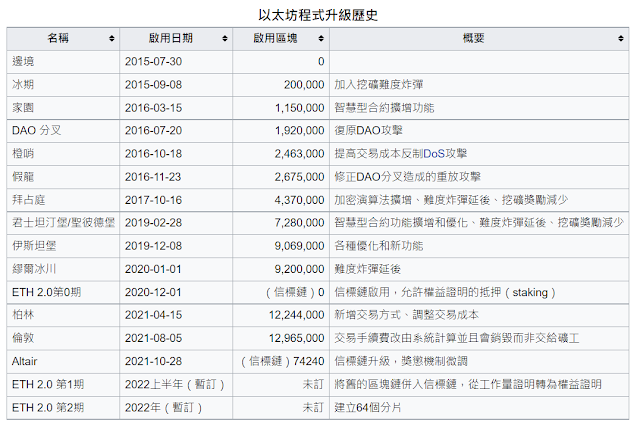The image size is (640, 433).
Task: Select the Altair name cell
Action: [63, 362]
